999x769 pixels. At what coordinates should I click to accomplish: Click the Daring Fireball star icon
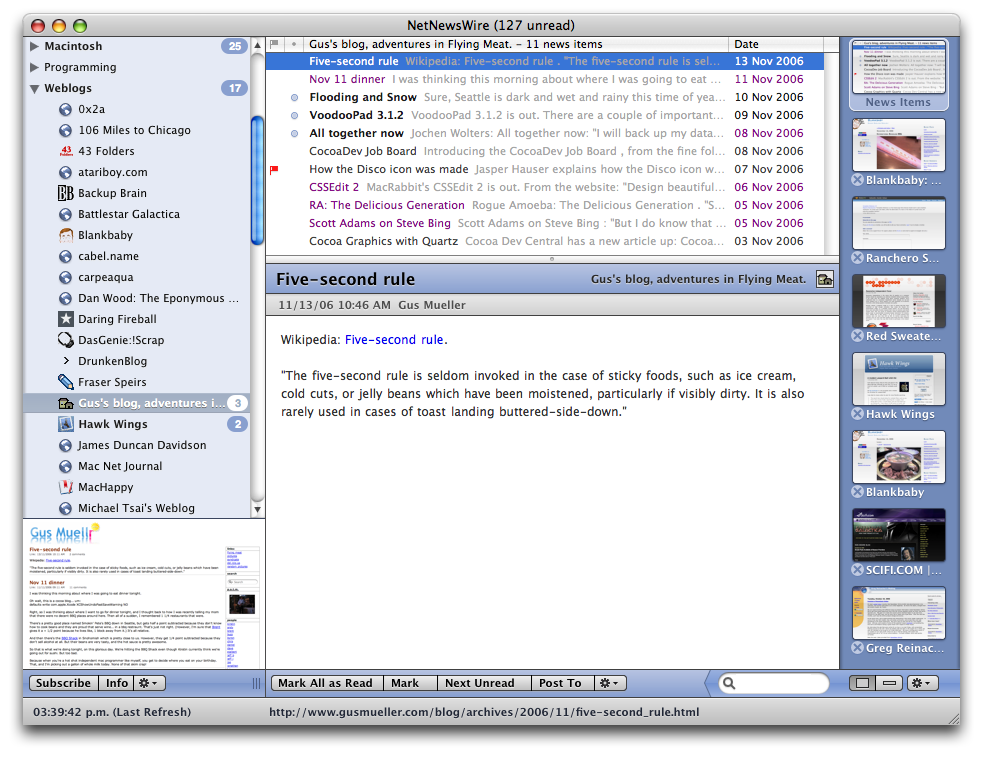tap(66, 319)
